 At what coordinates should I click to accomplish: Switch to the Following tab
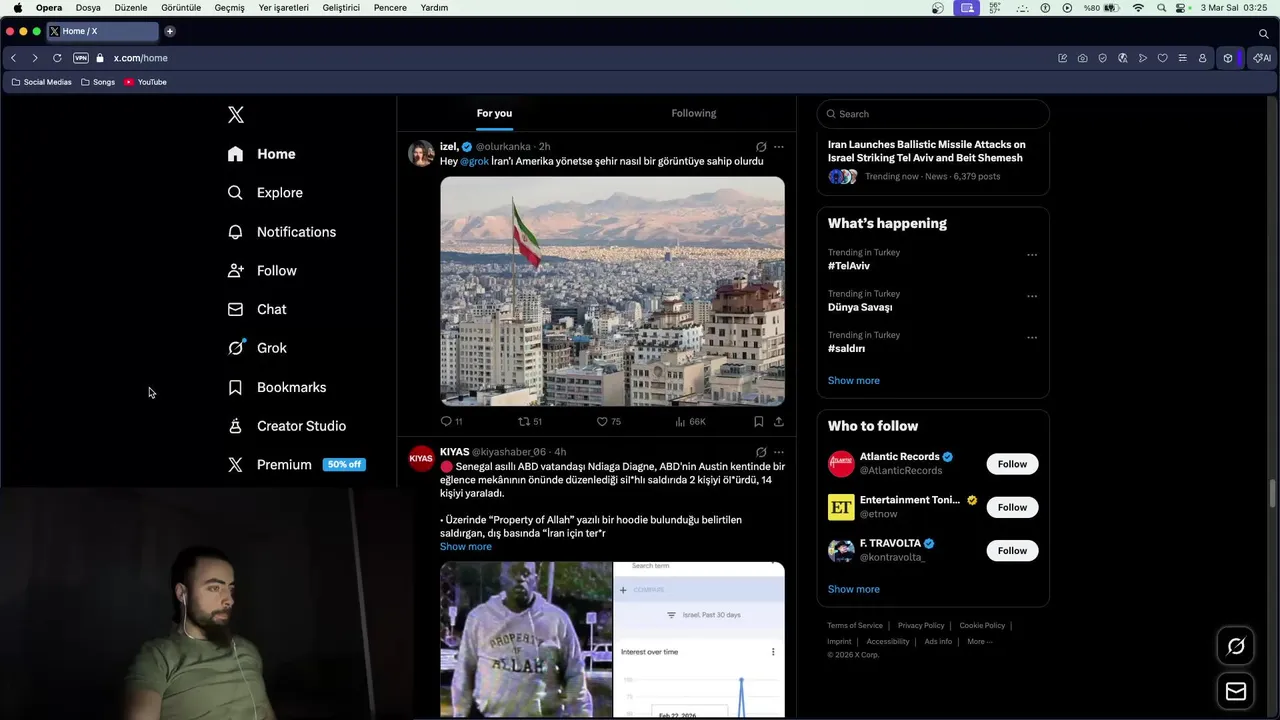pyautogui.click(x=694, y=113)
